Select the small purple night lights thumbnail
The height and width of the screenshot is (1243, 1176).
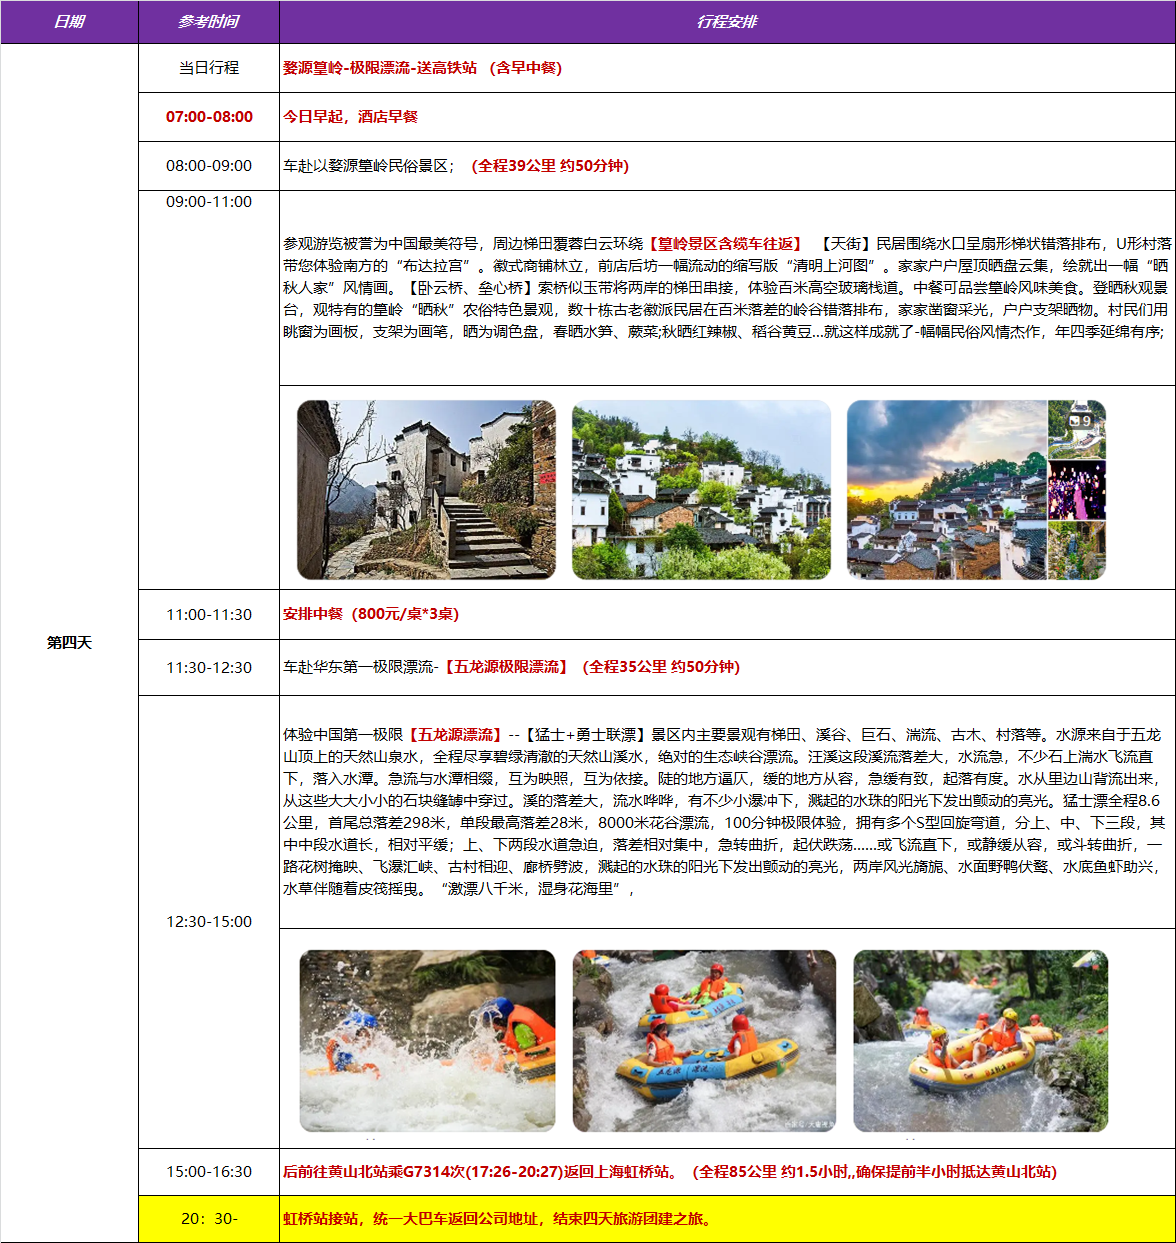(1077, 490)
